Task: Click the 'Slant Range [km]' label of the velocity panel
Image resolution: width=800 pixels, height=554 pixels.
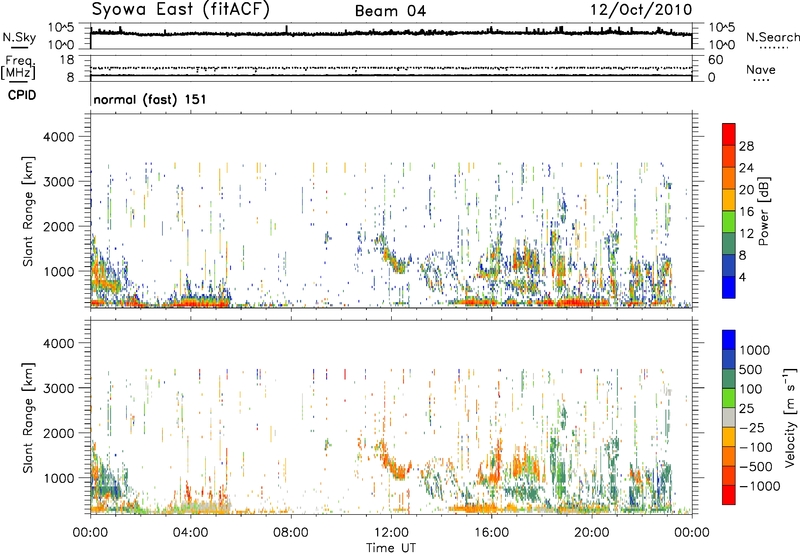Action: (x=28, y=417)
